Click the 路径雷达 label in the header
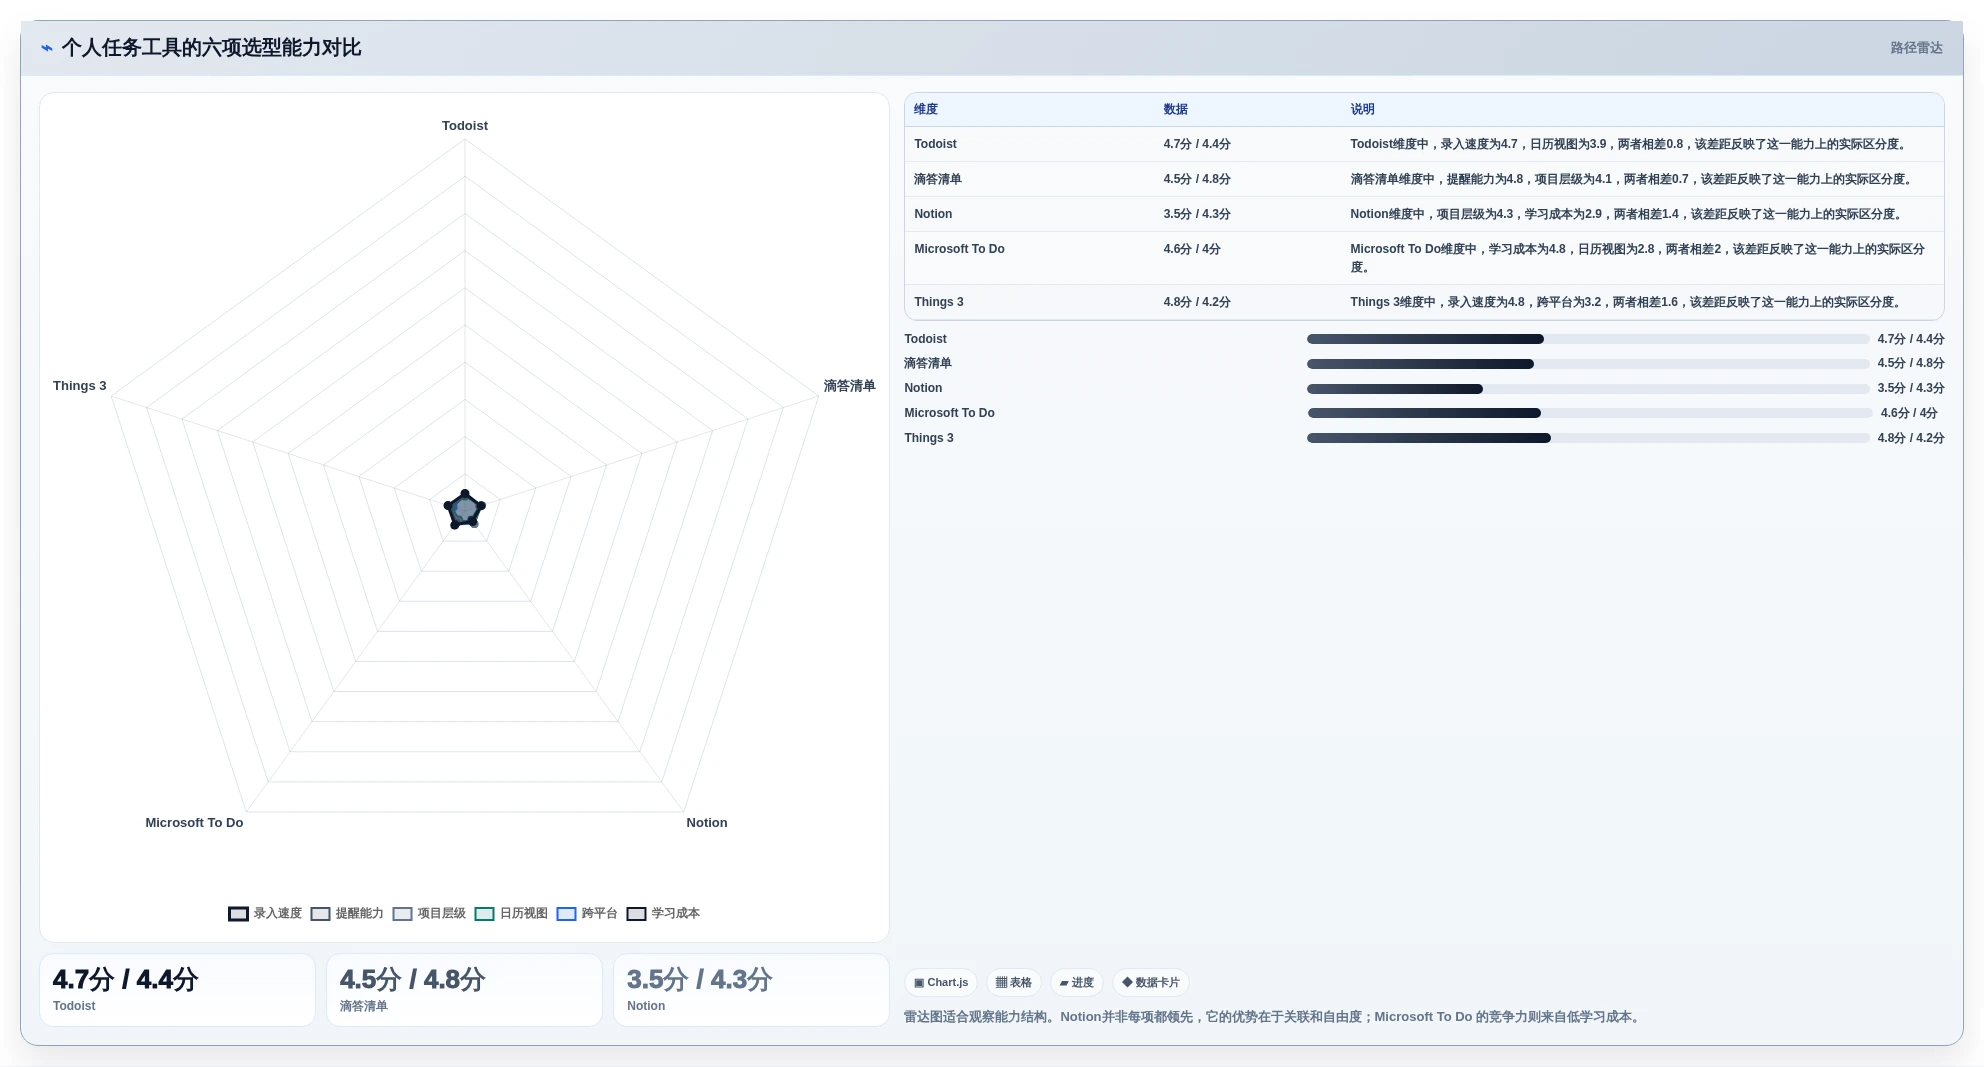Viewport: 1984px width, 1067px height. tap(1916, 48)
